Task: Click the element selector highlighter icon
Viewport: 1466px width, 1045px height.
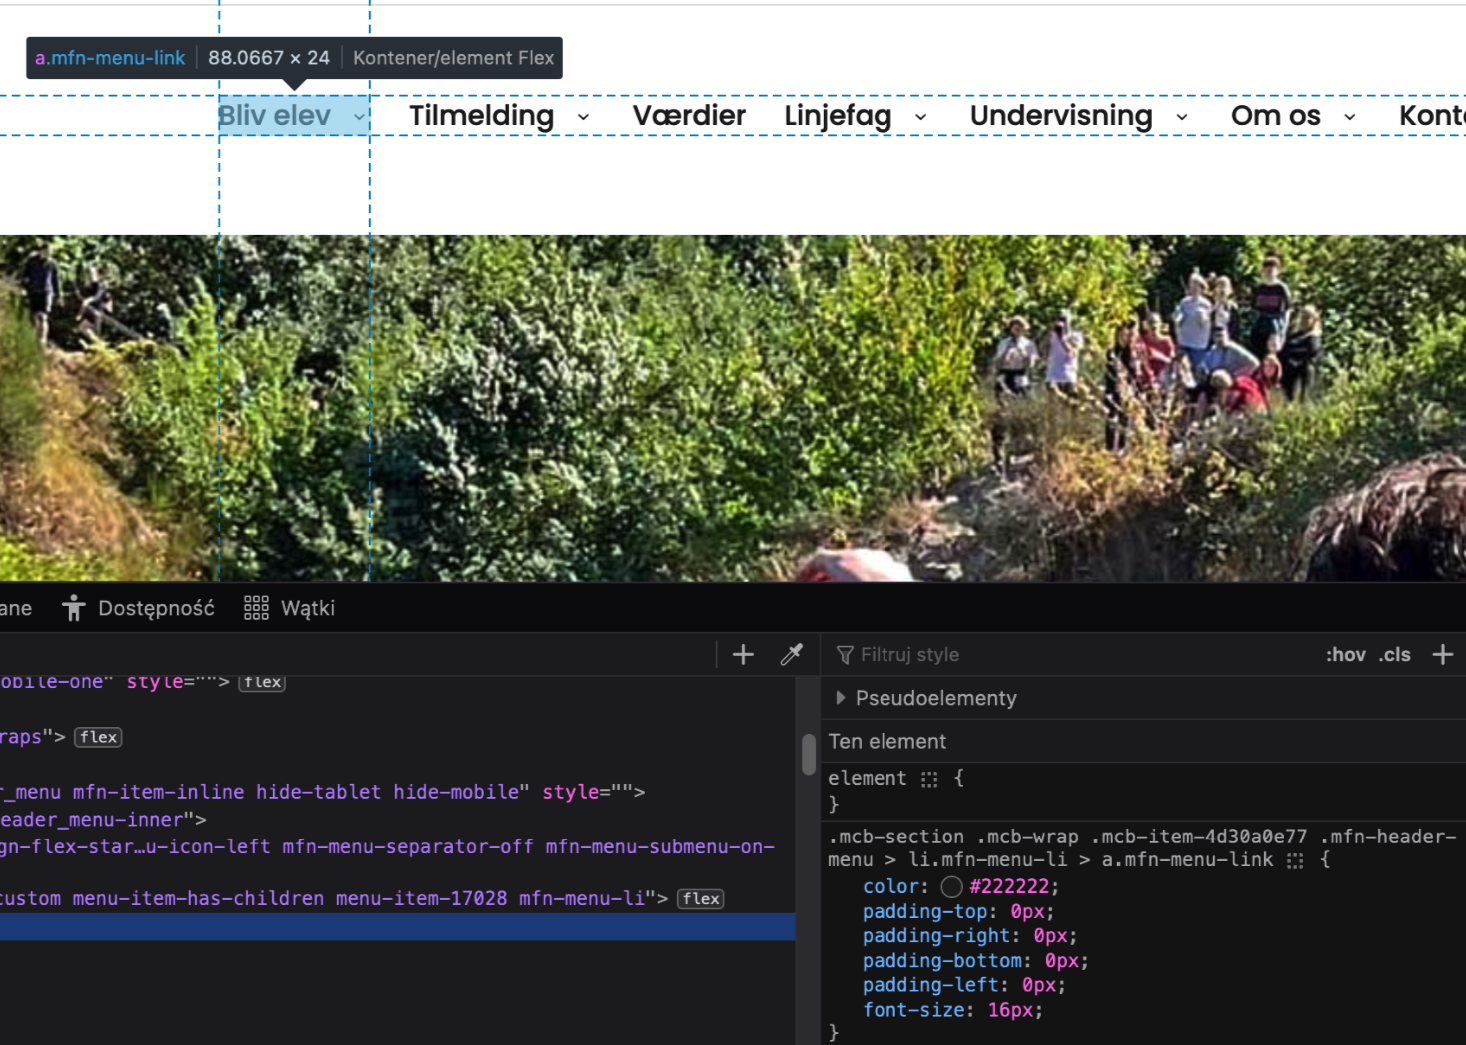Action: click(x=929, y=779)
